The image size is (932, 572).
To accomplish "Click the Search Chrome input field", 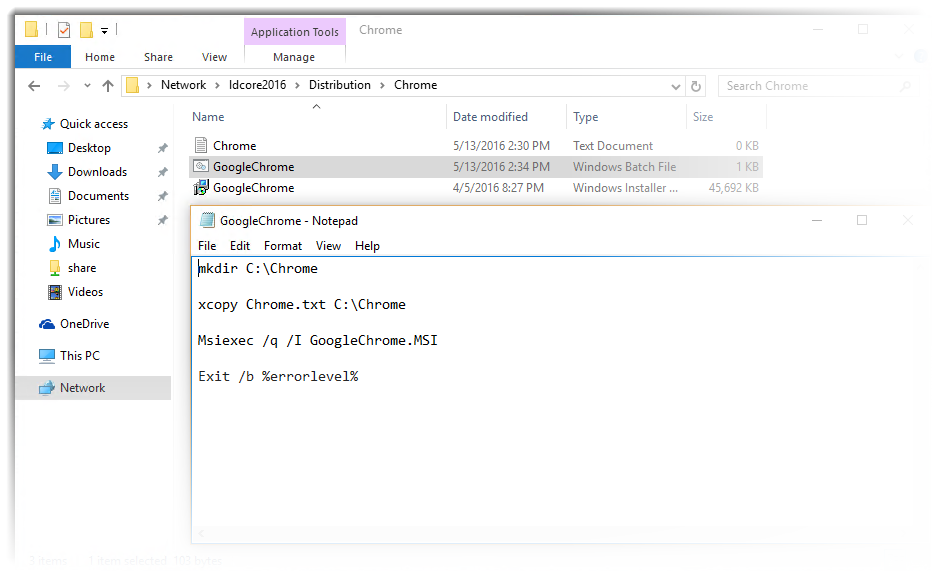I will click(810, 86).
